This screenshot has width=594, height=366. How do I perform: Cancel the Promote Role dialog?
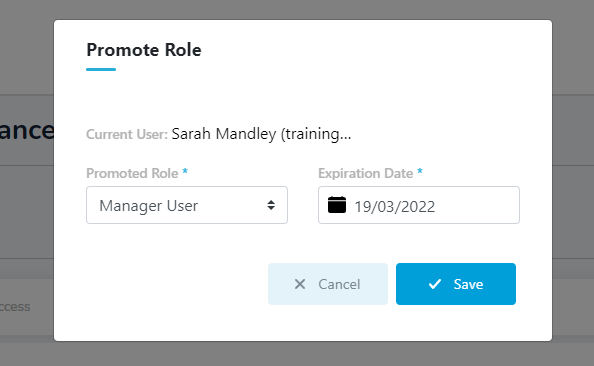coord(328,284)
